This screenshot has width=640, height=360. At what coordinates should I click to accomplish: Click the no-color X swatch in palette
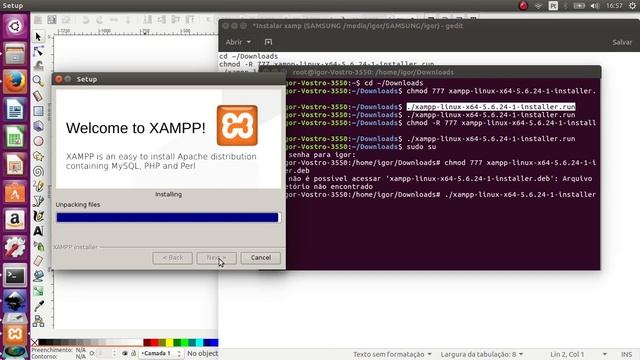(x=35, y=342)
